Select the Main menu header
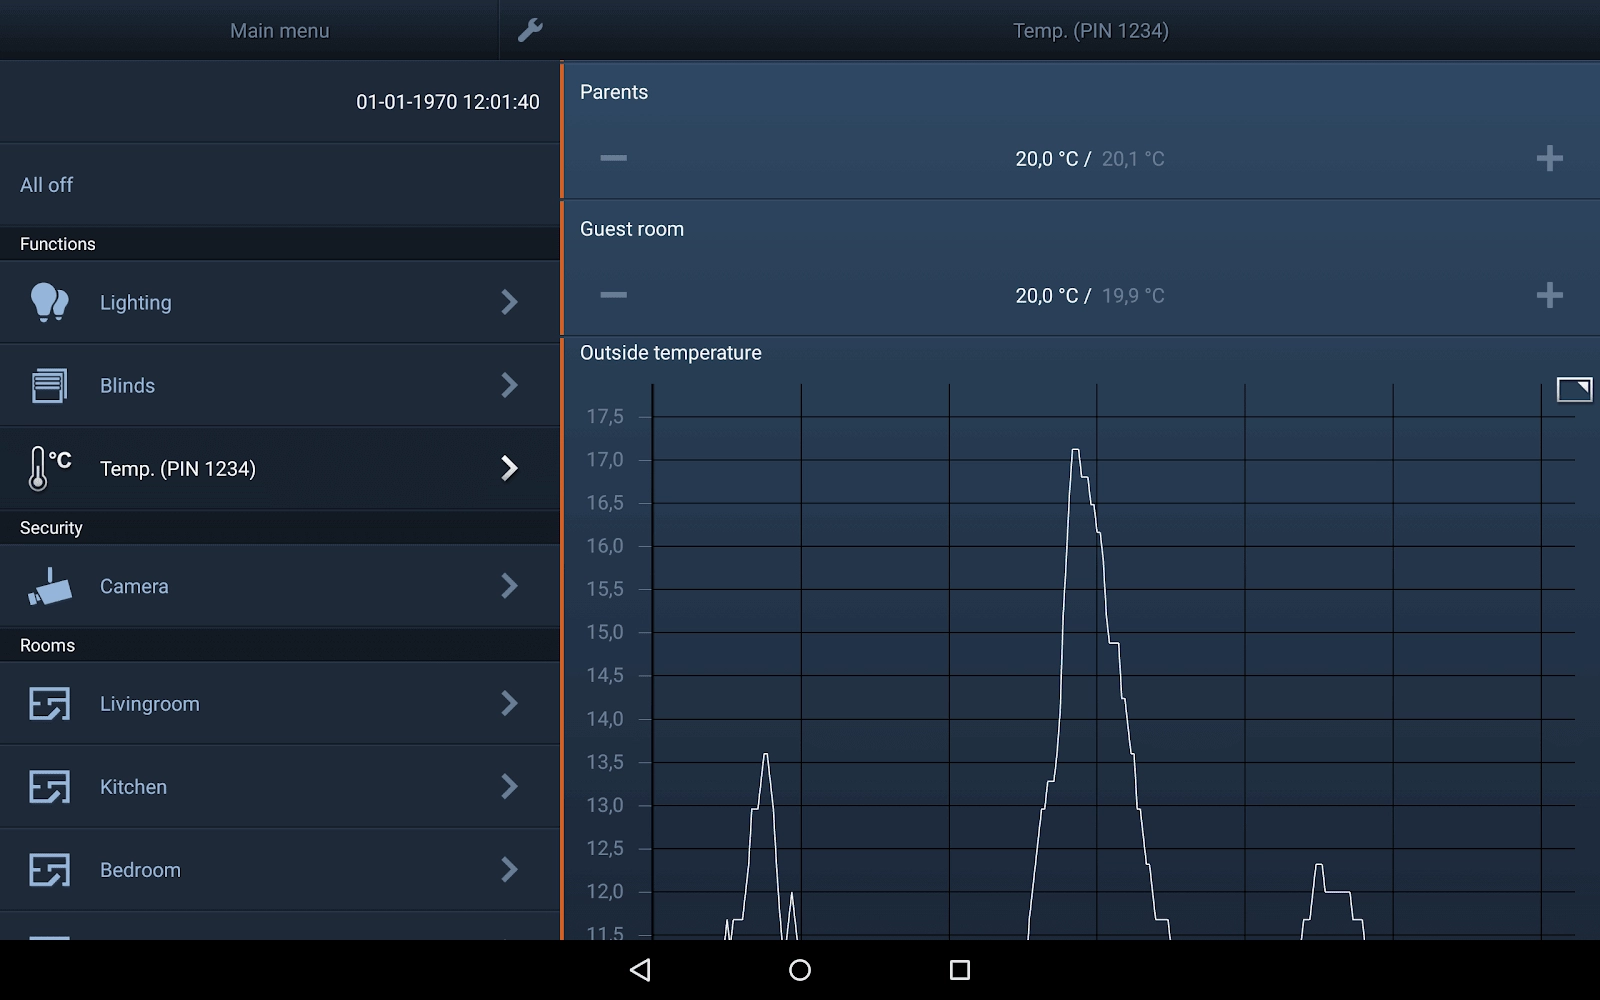The width and height of the screenshot is (1600, 1000). pos(279,31)
